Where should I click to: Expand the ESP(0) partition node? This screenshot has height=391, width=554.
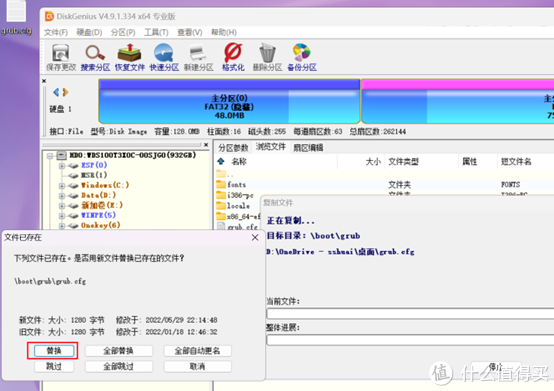tap(62, 165)
